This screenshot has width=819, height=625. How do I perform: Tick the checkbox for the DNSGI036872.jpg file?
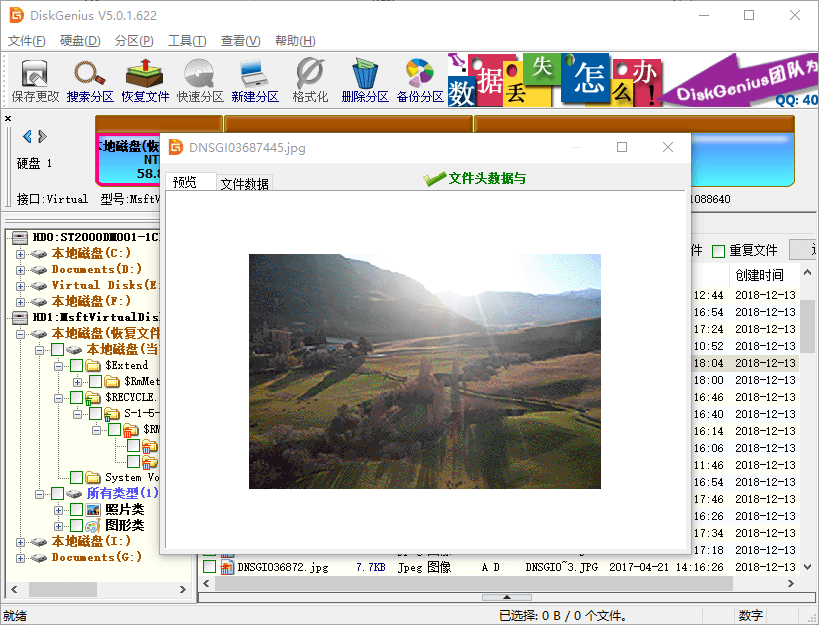(x=209, y=567)
